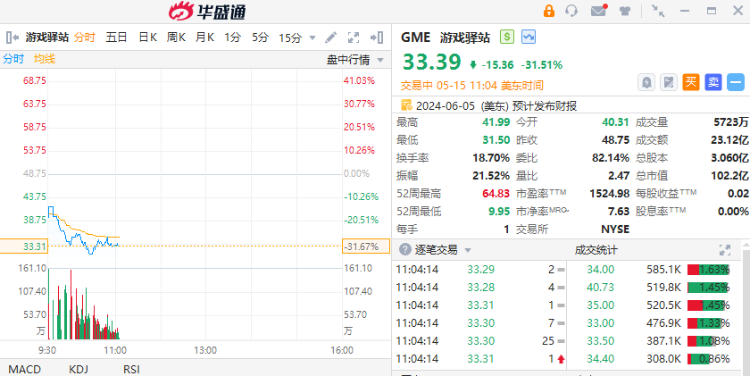Screen dimensions: 750x376
Task: Open the messages envelope icon
Action: tap(599, 11)
